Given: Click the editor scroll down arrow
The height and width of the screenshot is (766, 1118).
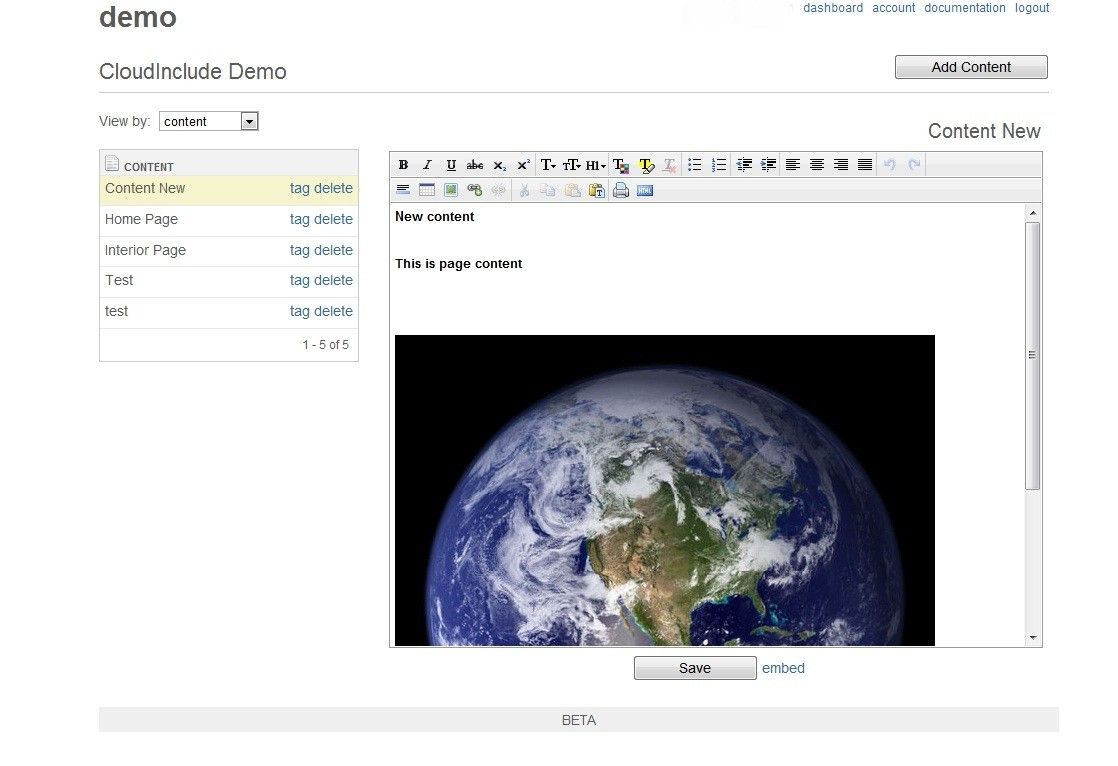Looking at the screenshot, I should (1032, 638).
